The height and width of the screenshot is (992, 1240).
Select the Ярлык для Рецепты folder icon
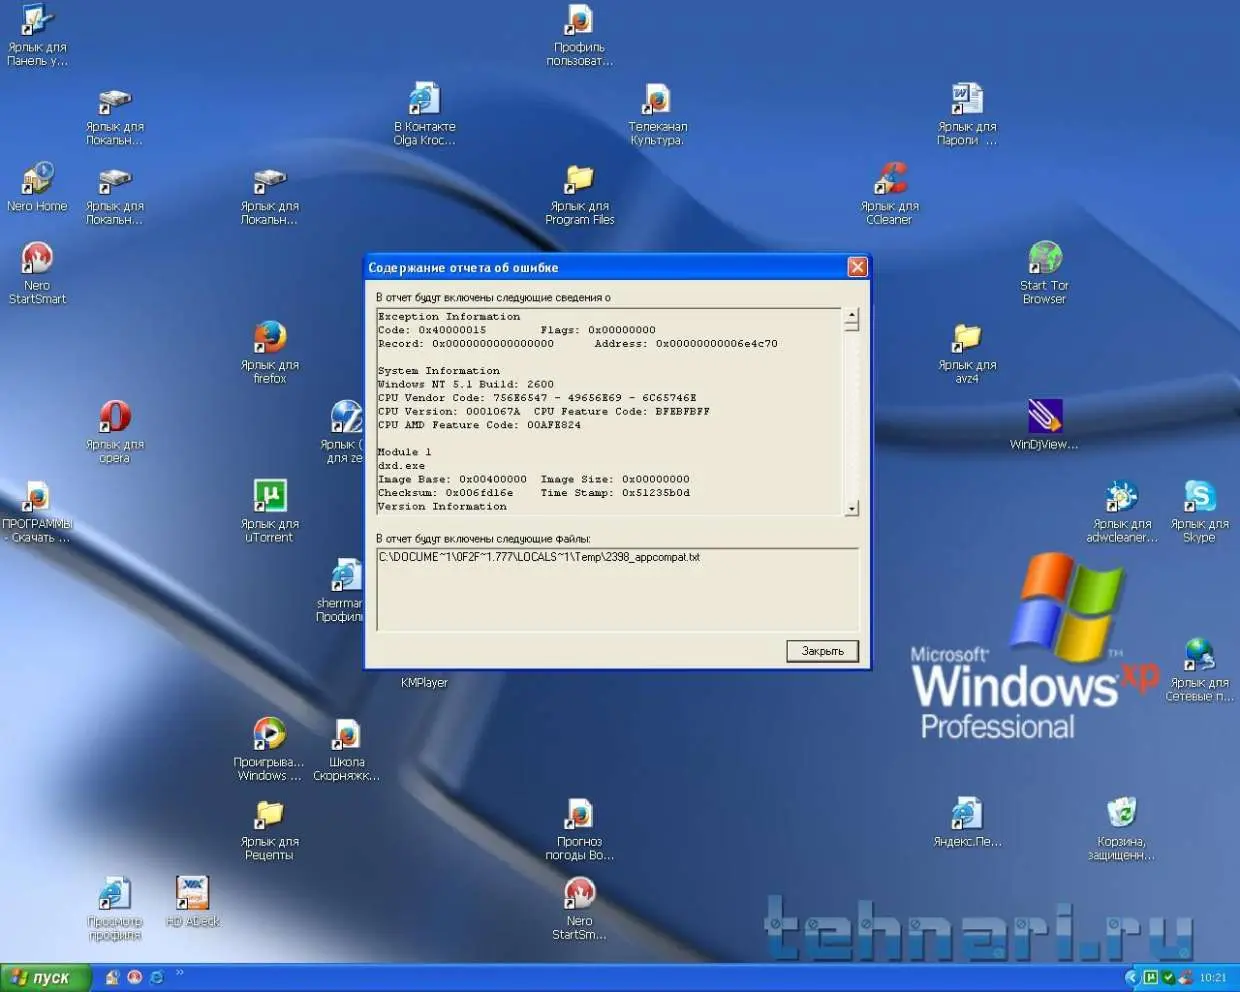click(x=269, y=828)
